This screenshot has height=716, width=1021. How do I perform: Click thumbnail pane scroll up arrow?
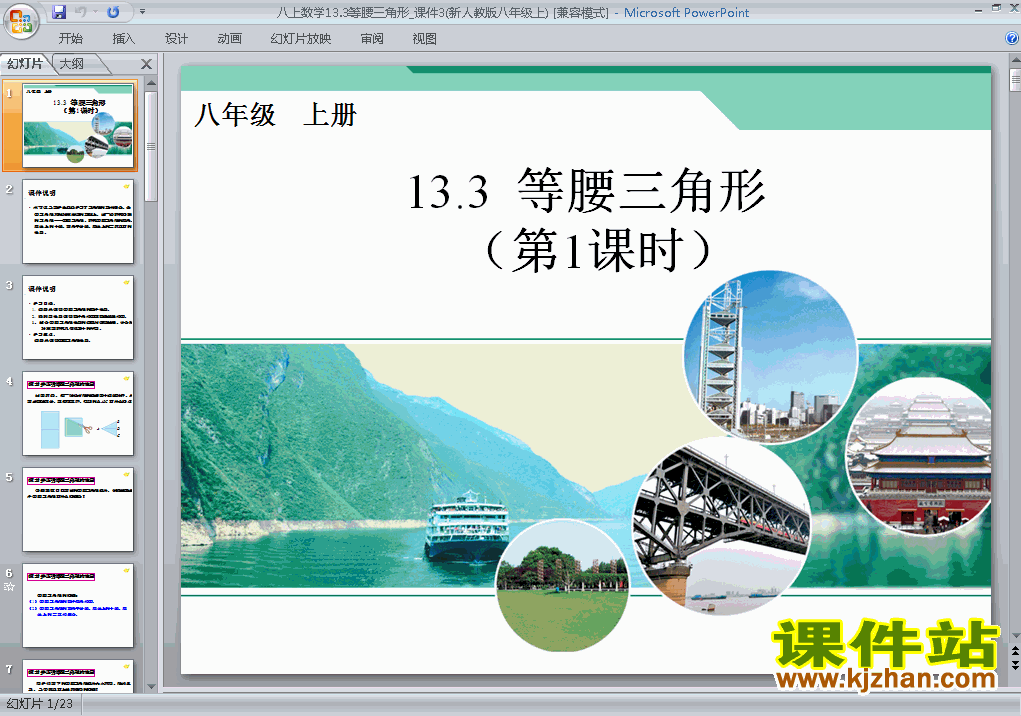[x=151, y=84]
